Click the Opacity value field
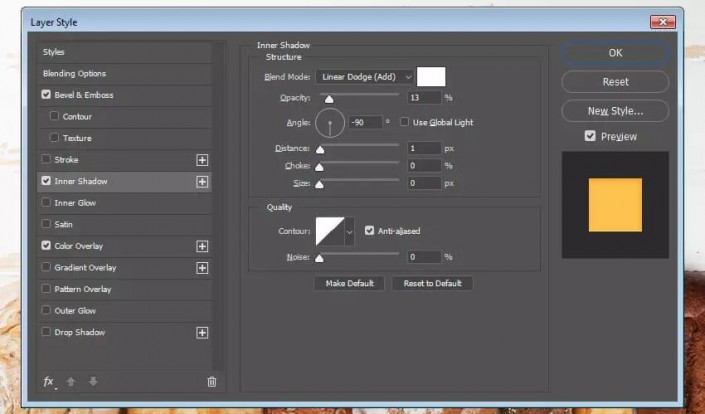The height and width of the screenshot is (414, 705). 424,98
